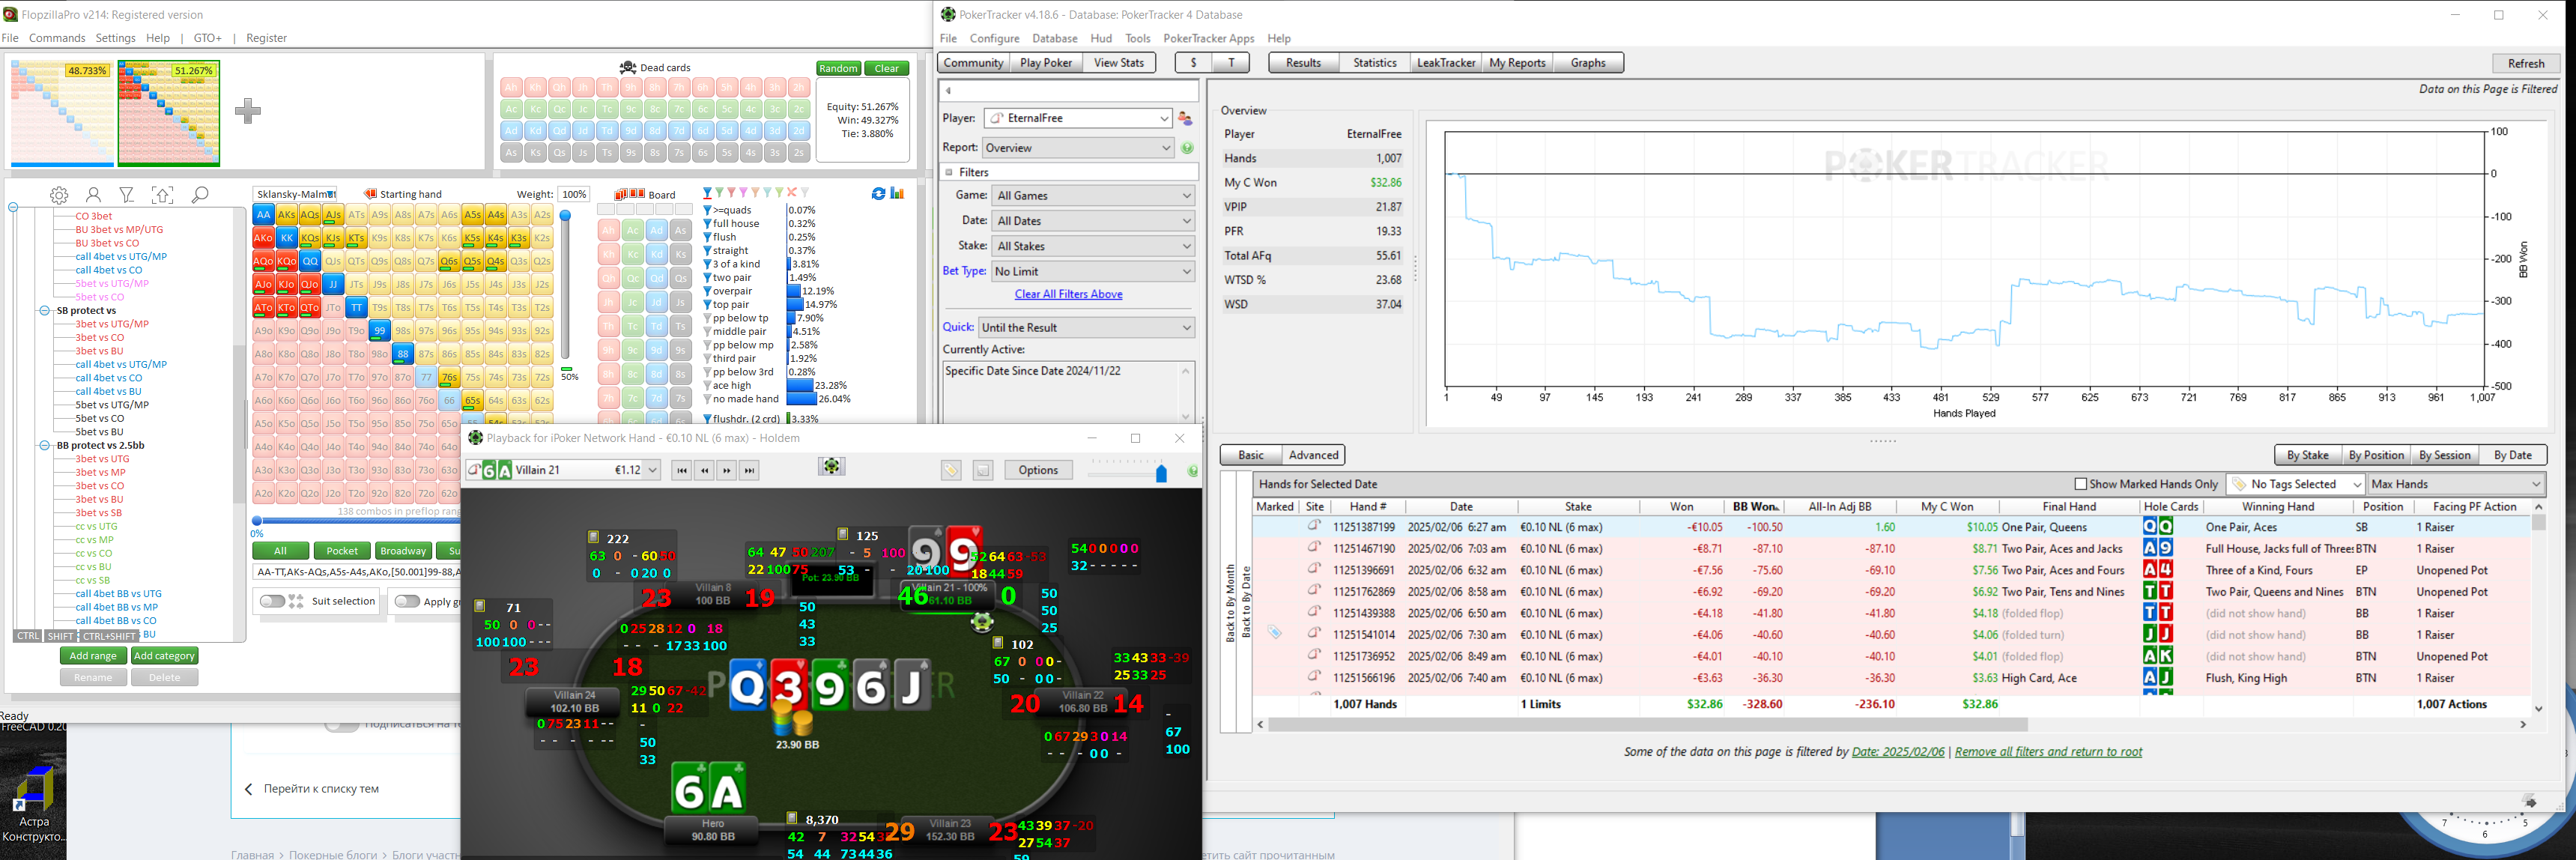Click the bar chart icon in statistics panel
2576x860 pixels.
click(x=897, y=193)
